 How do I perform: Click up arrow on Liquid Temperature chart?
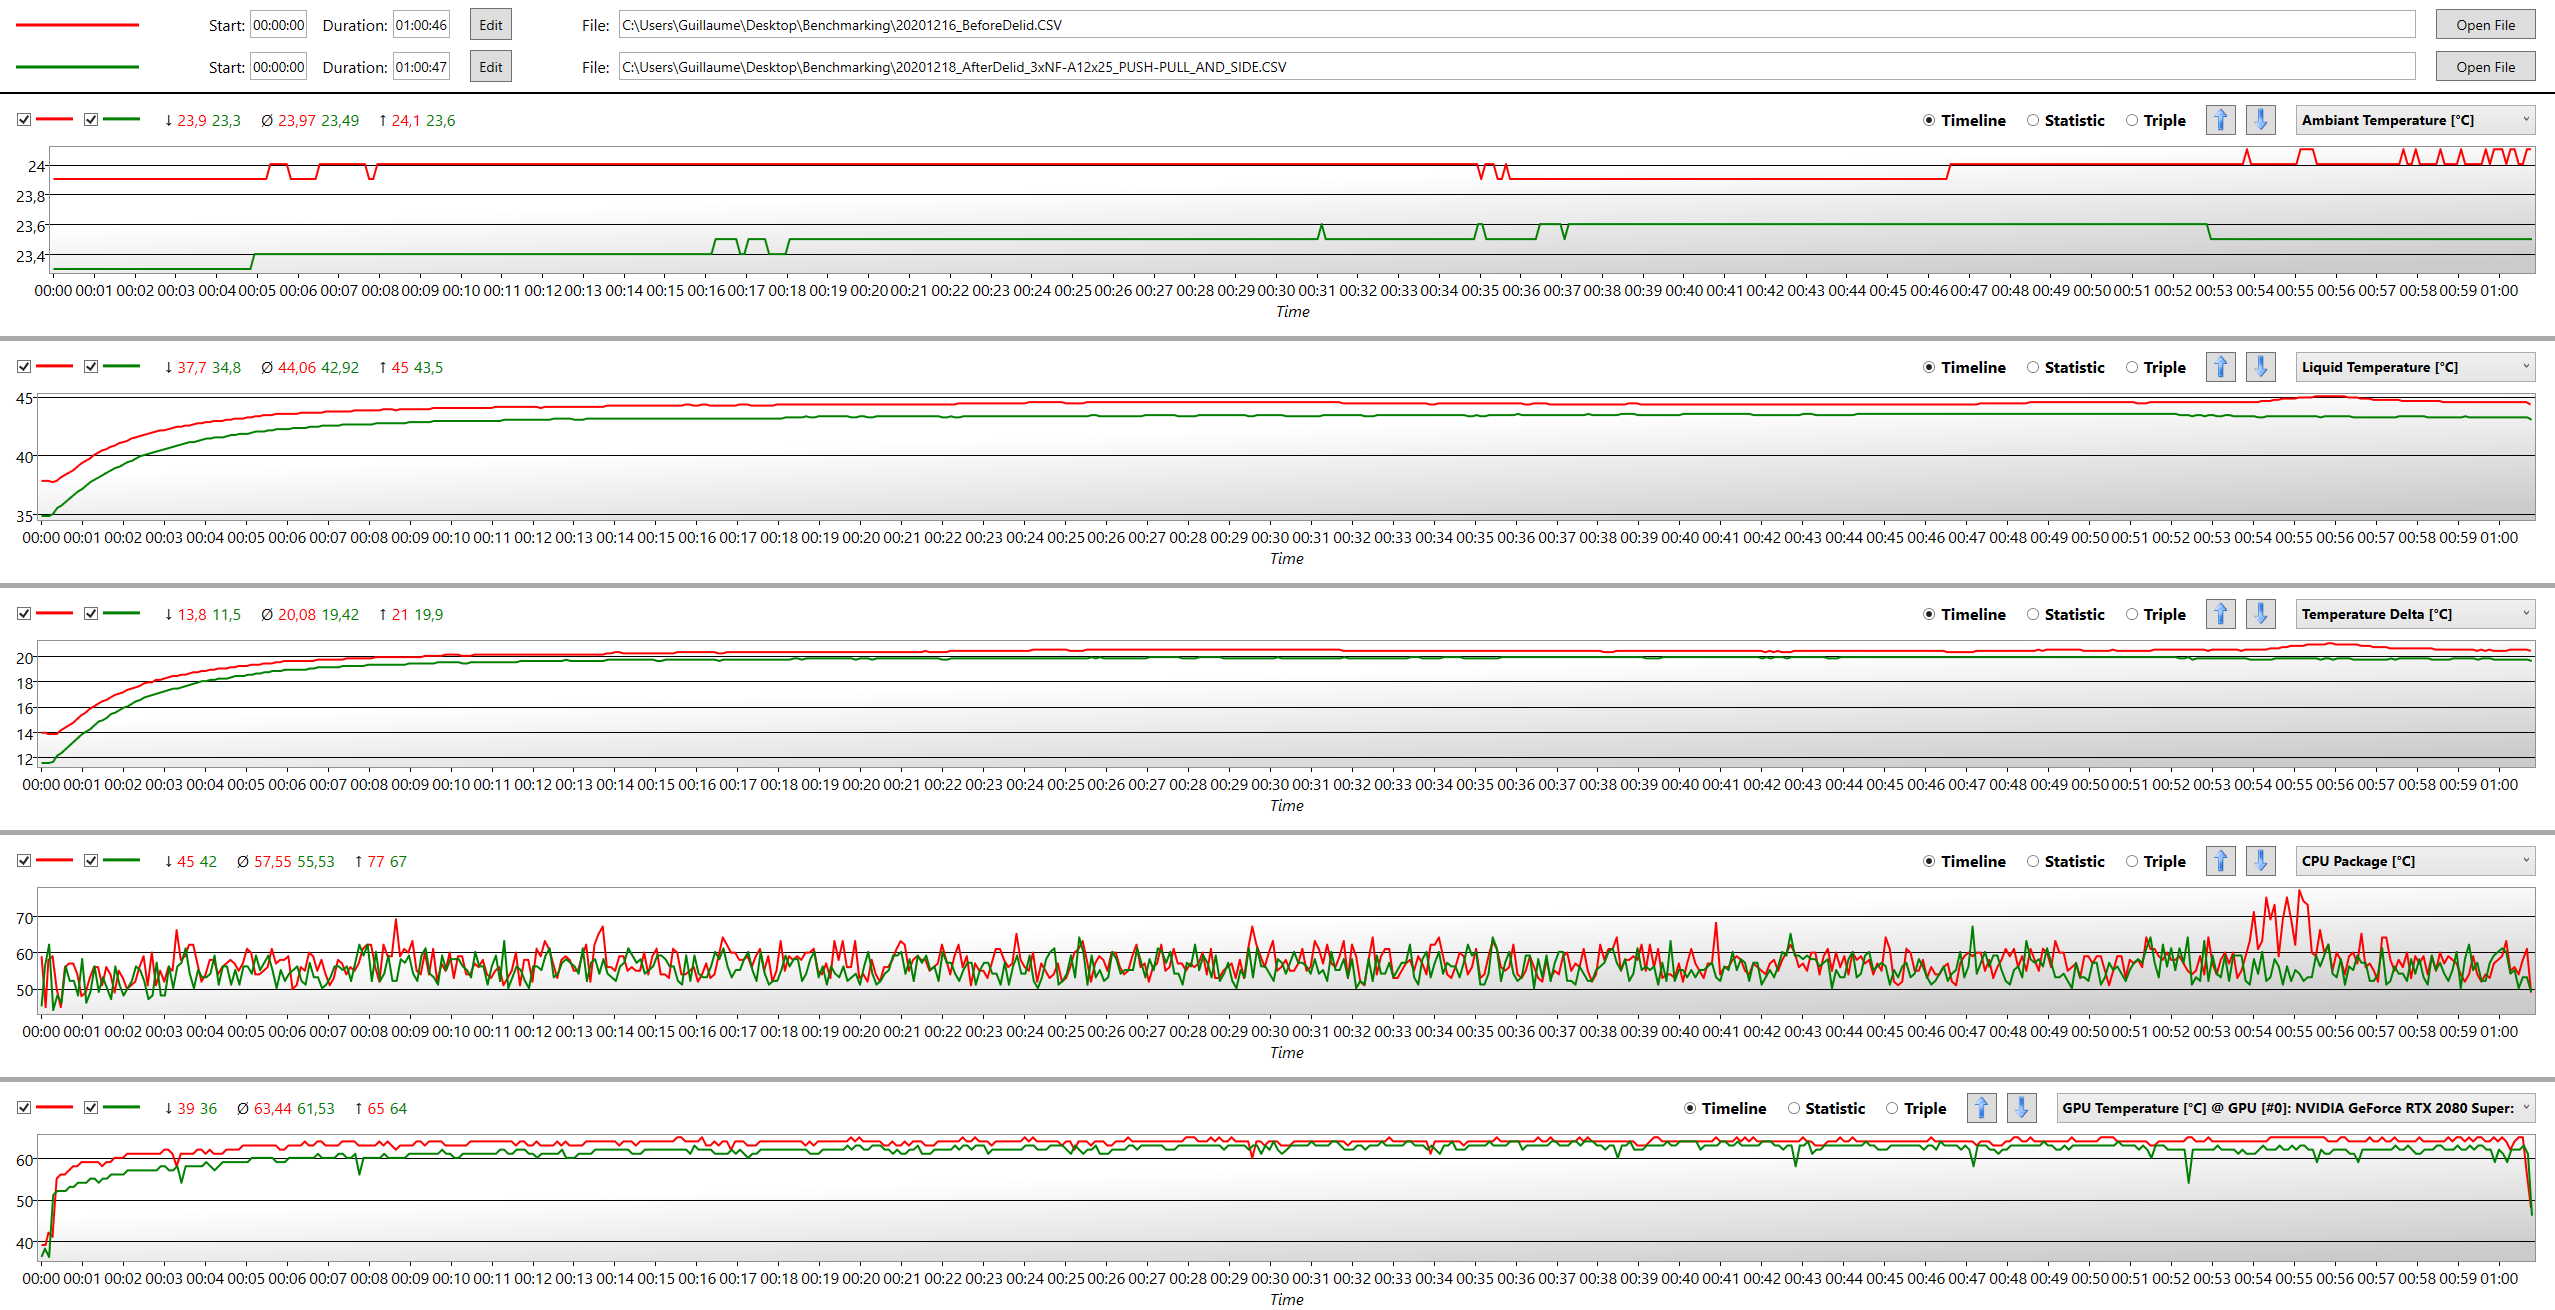[2220, 367]
